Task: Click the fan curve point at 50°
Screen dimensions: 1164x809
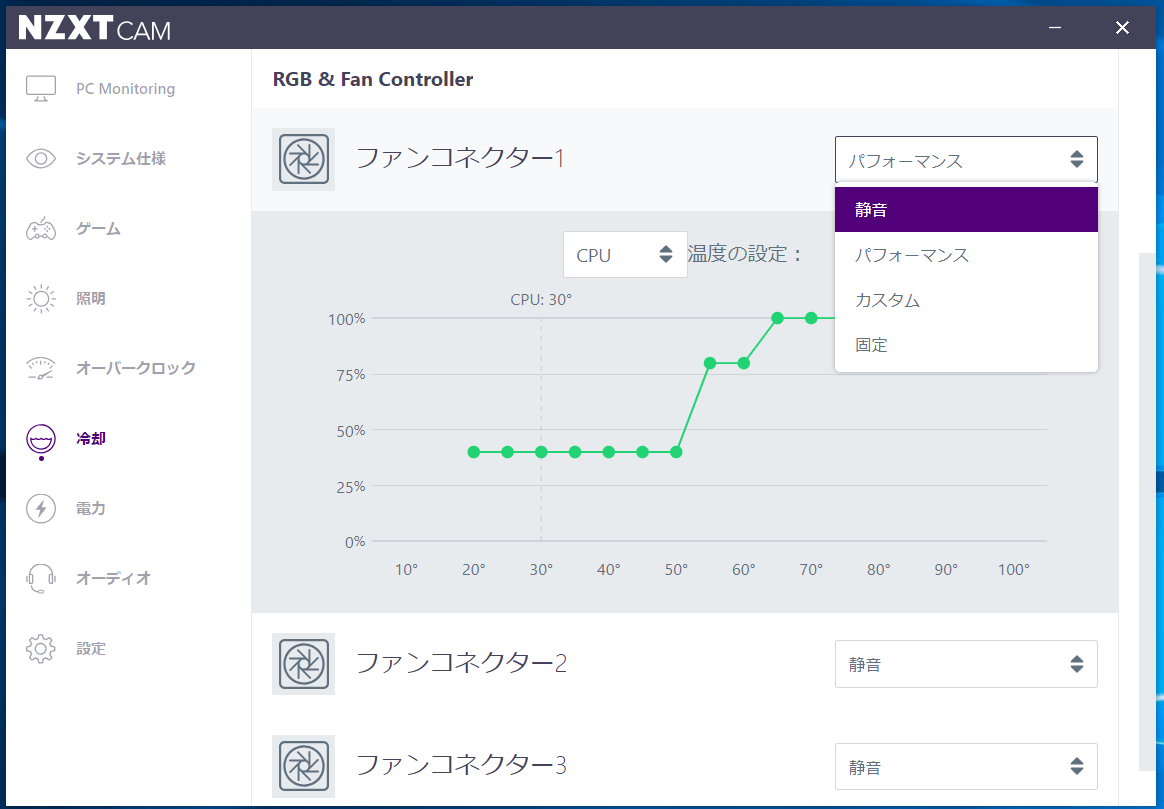Action: coord(676,452)
